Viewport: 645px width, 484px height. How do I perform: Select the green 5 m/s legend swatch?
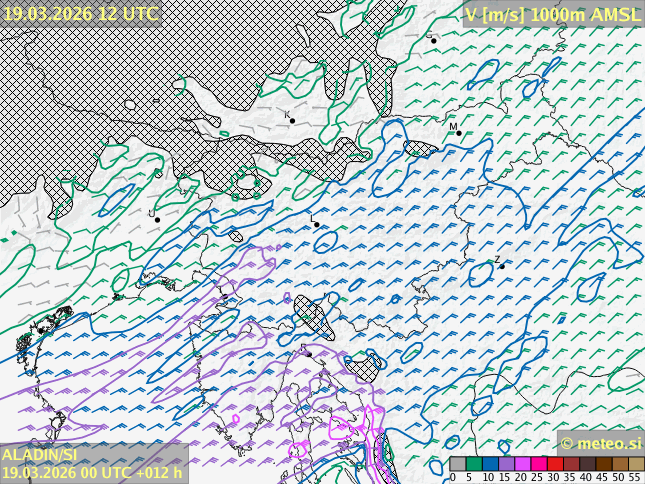(474, 464)
